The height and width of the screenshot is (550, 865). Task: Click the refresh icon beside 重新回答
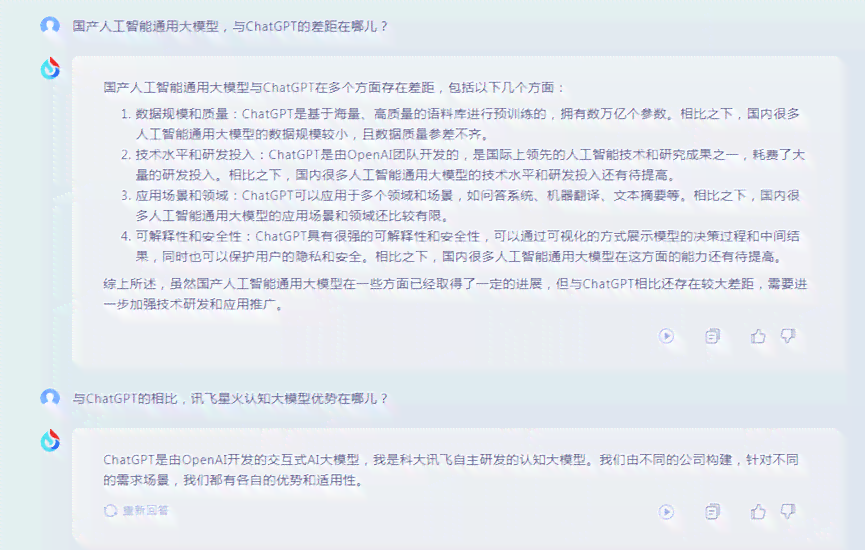(x=110, y=511)
